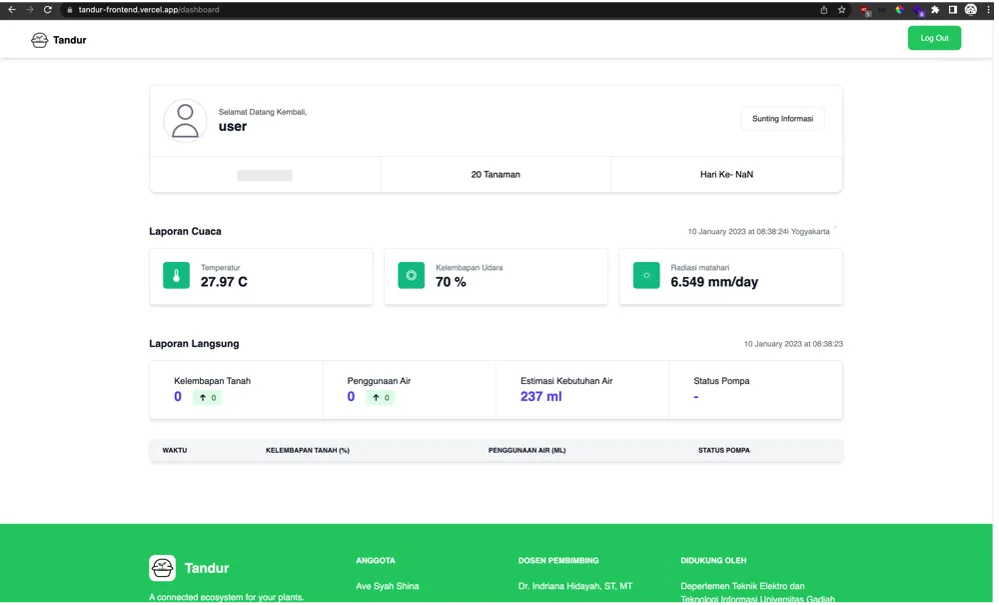Screen dimensions: 999x605
Task: Click the site info icon in the address bar
Action: (70, 9)
